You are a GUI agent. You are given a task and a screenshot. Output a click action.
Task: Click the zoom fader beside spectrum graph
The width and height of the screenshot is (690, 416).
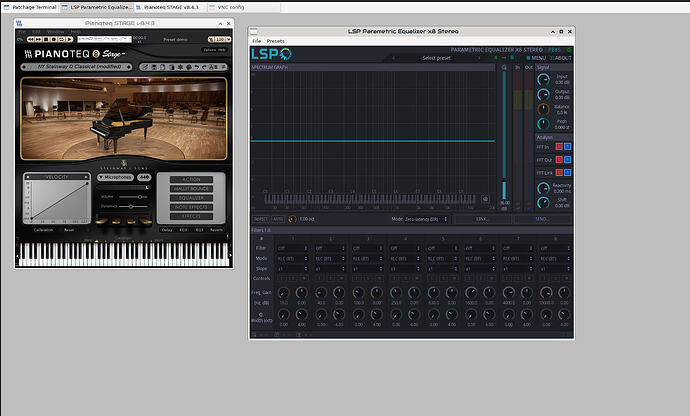pyautogui.click(x=504, y=136)
